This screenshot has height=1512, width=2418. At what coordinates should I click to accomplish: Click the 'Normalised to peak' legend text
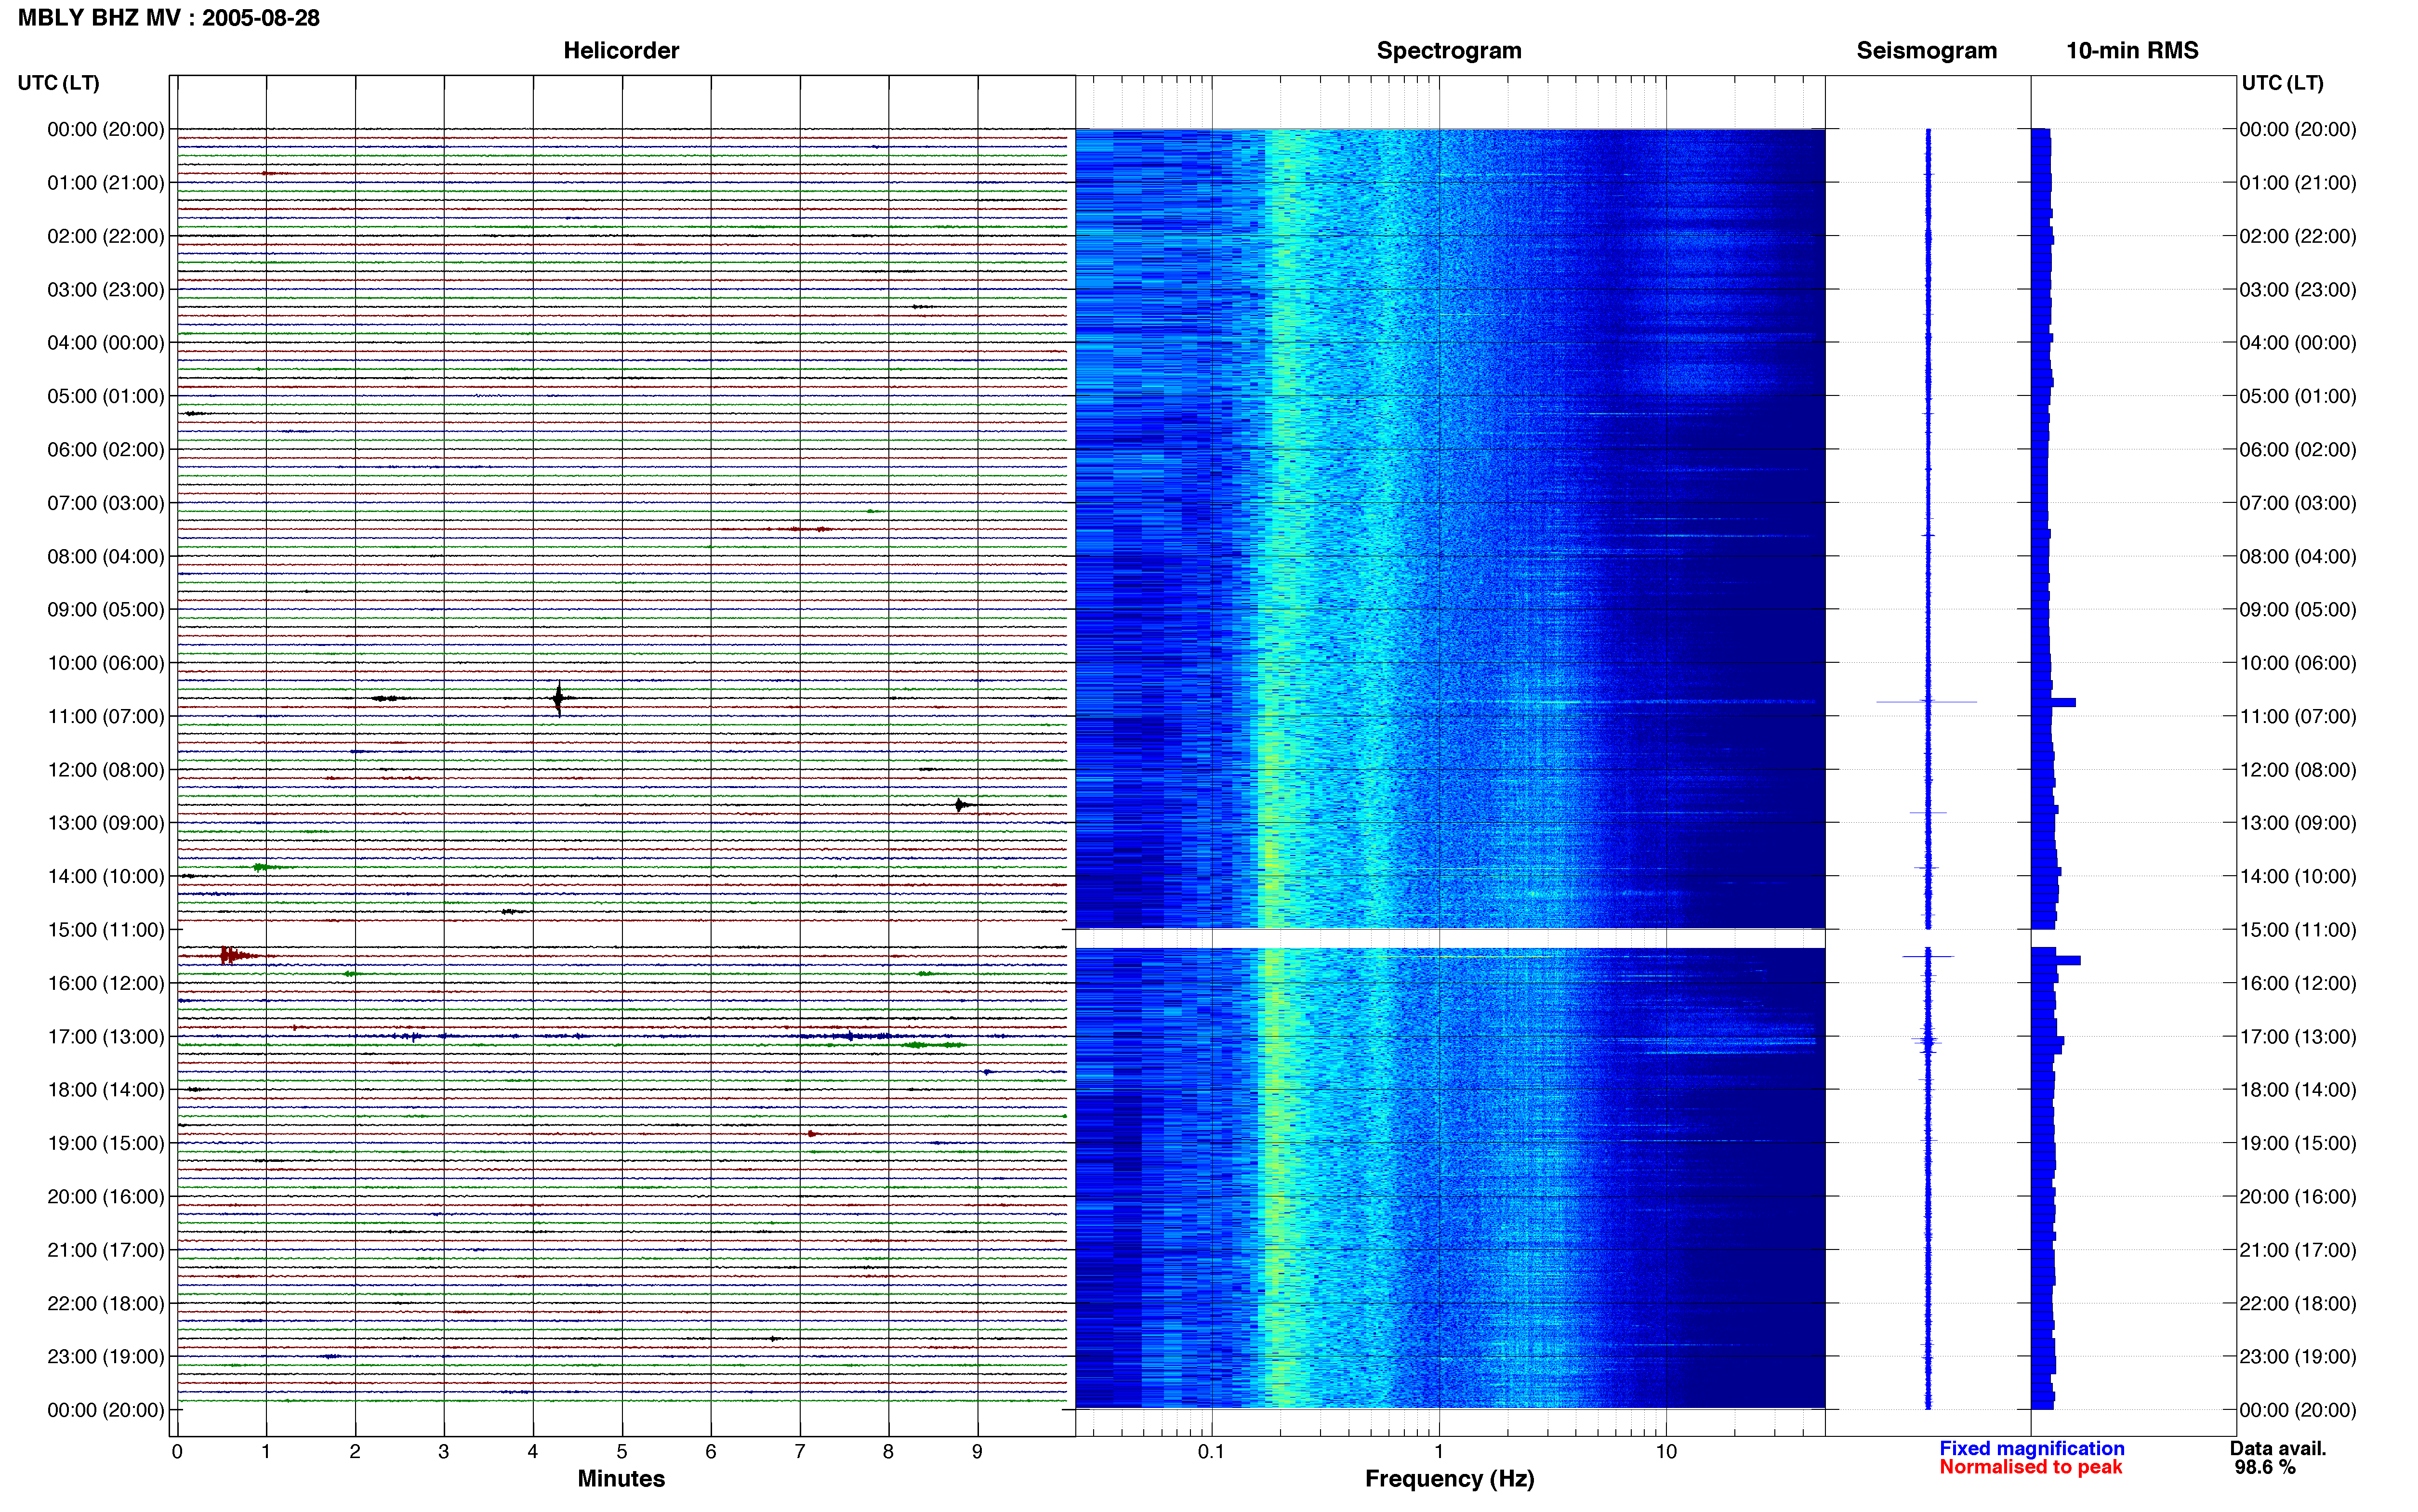(2031, 1467)
